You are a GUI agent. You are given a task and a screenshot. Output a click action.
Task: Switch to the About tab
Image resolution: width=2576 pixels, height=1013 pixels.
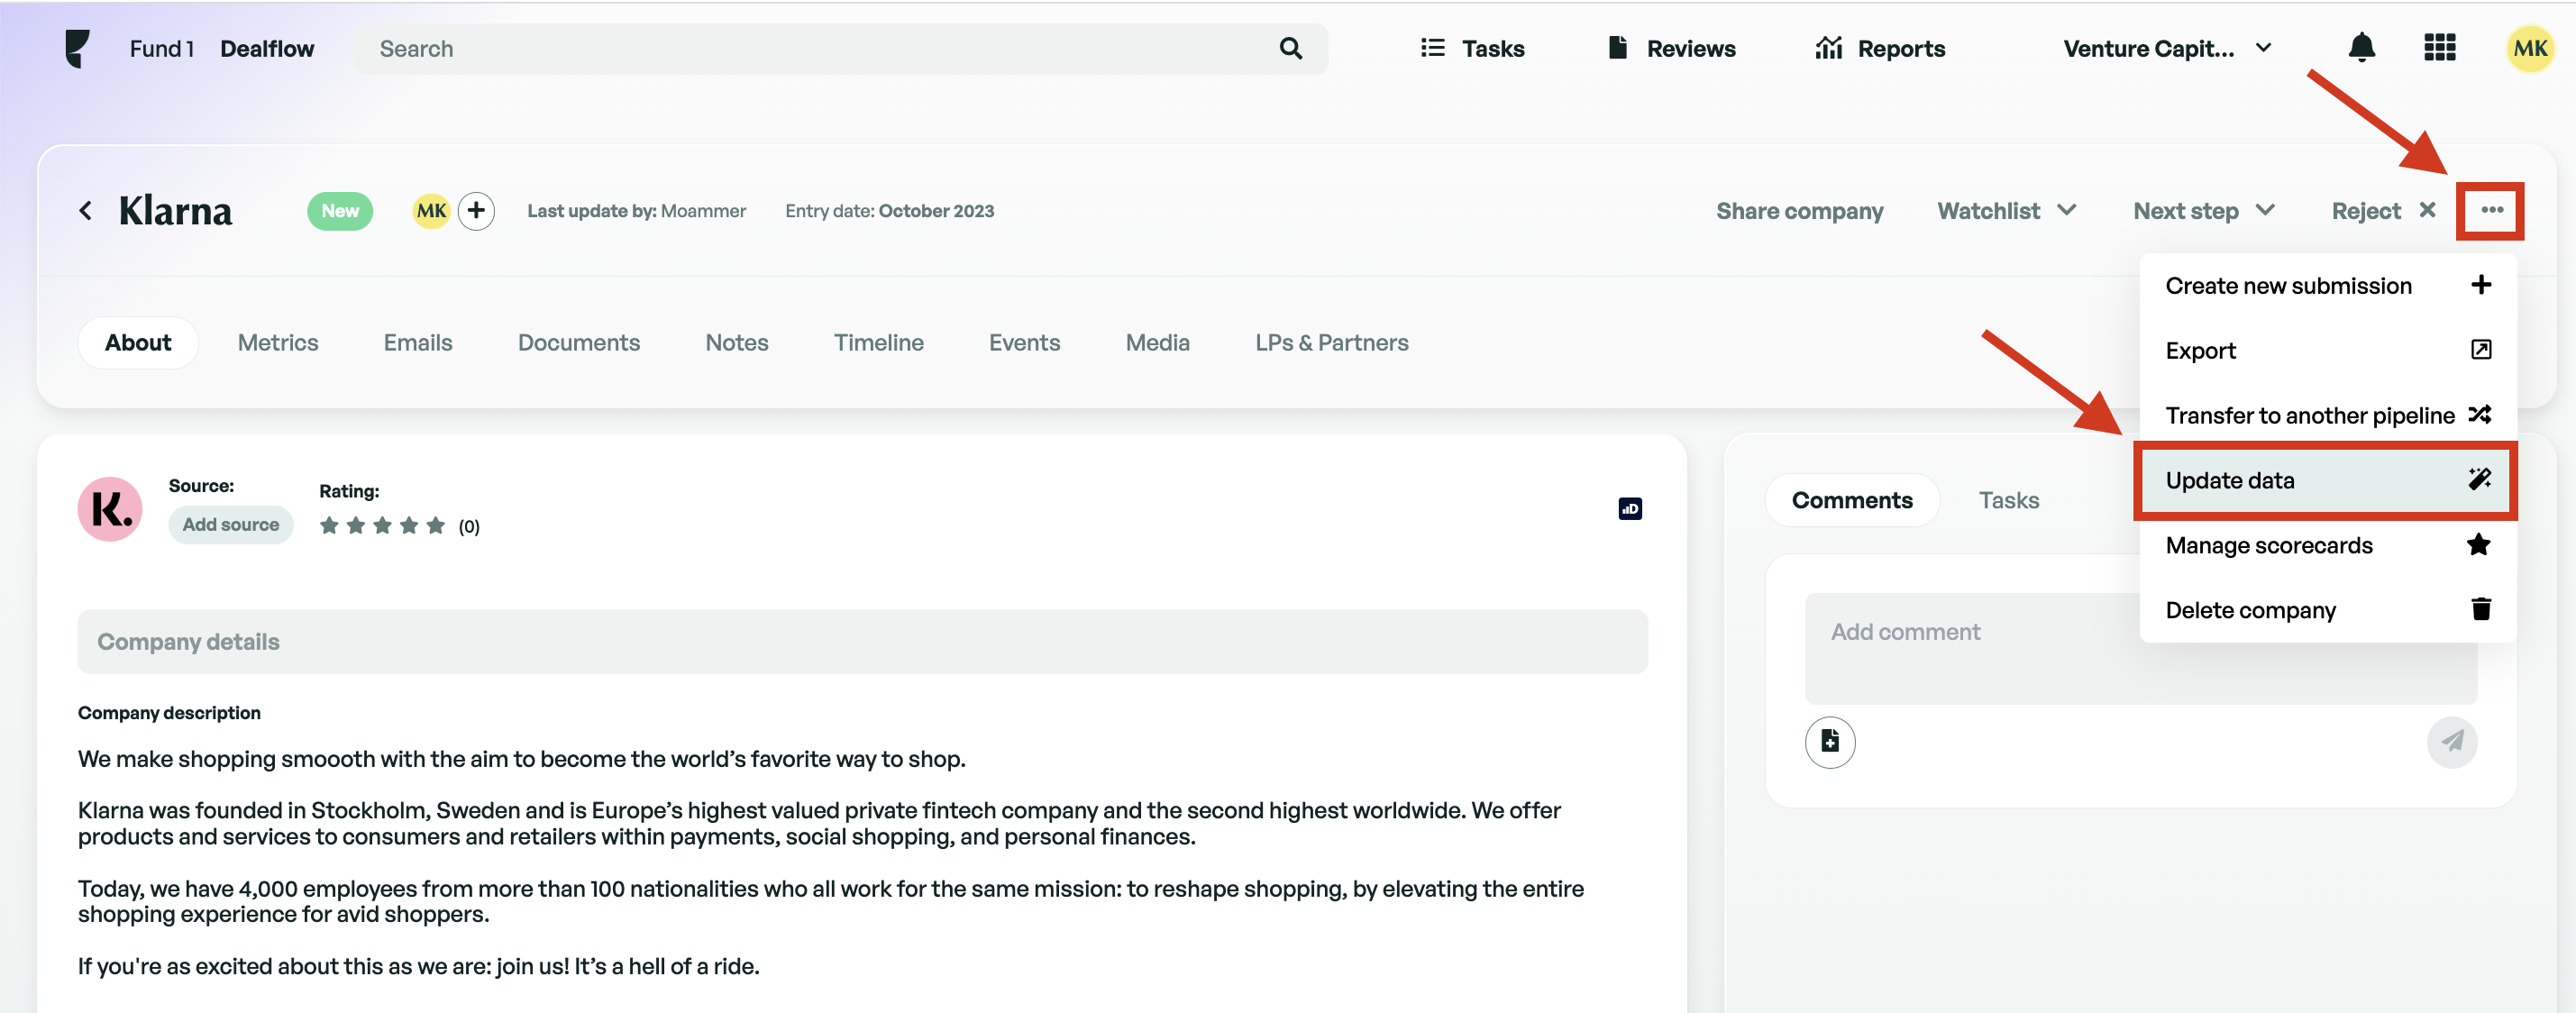tap(138, 342)
